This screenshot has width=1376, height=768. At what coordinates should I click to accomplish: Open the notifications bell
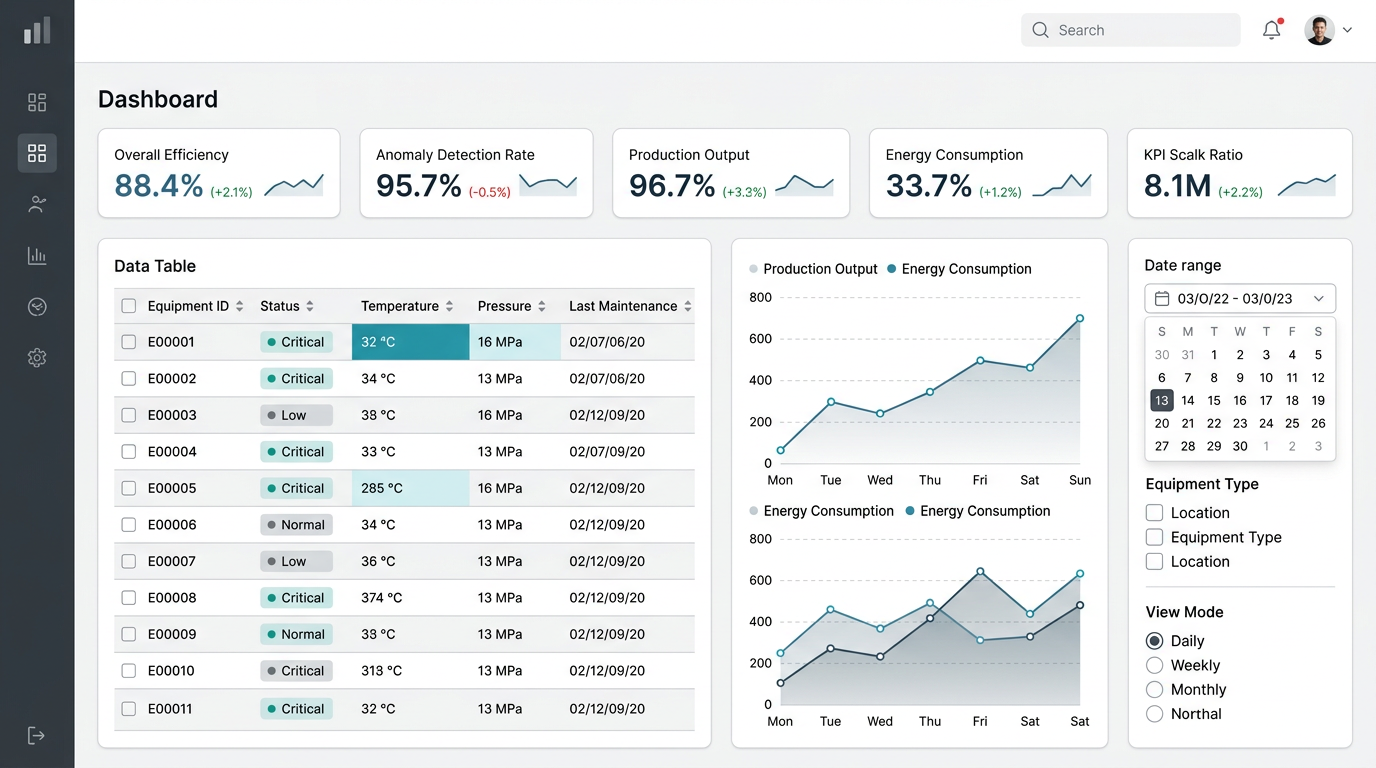pyautogui.click(x=1272, y=30)
